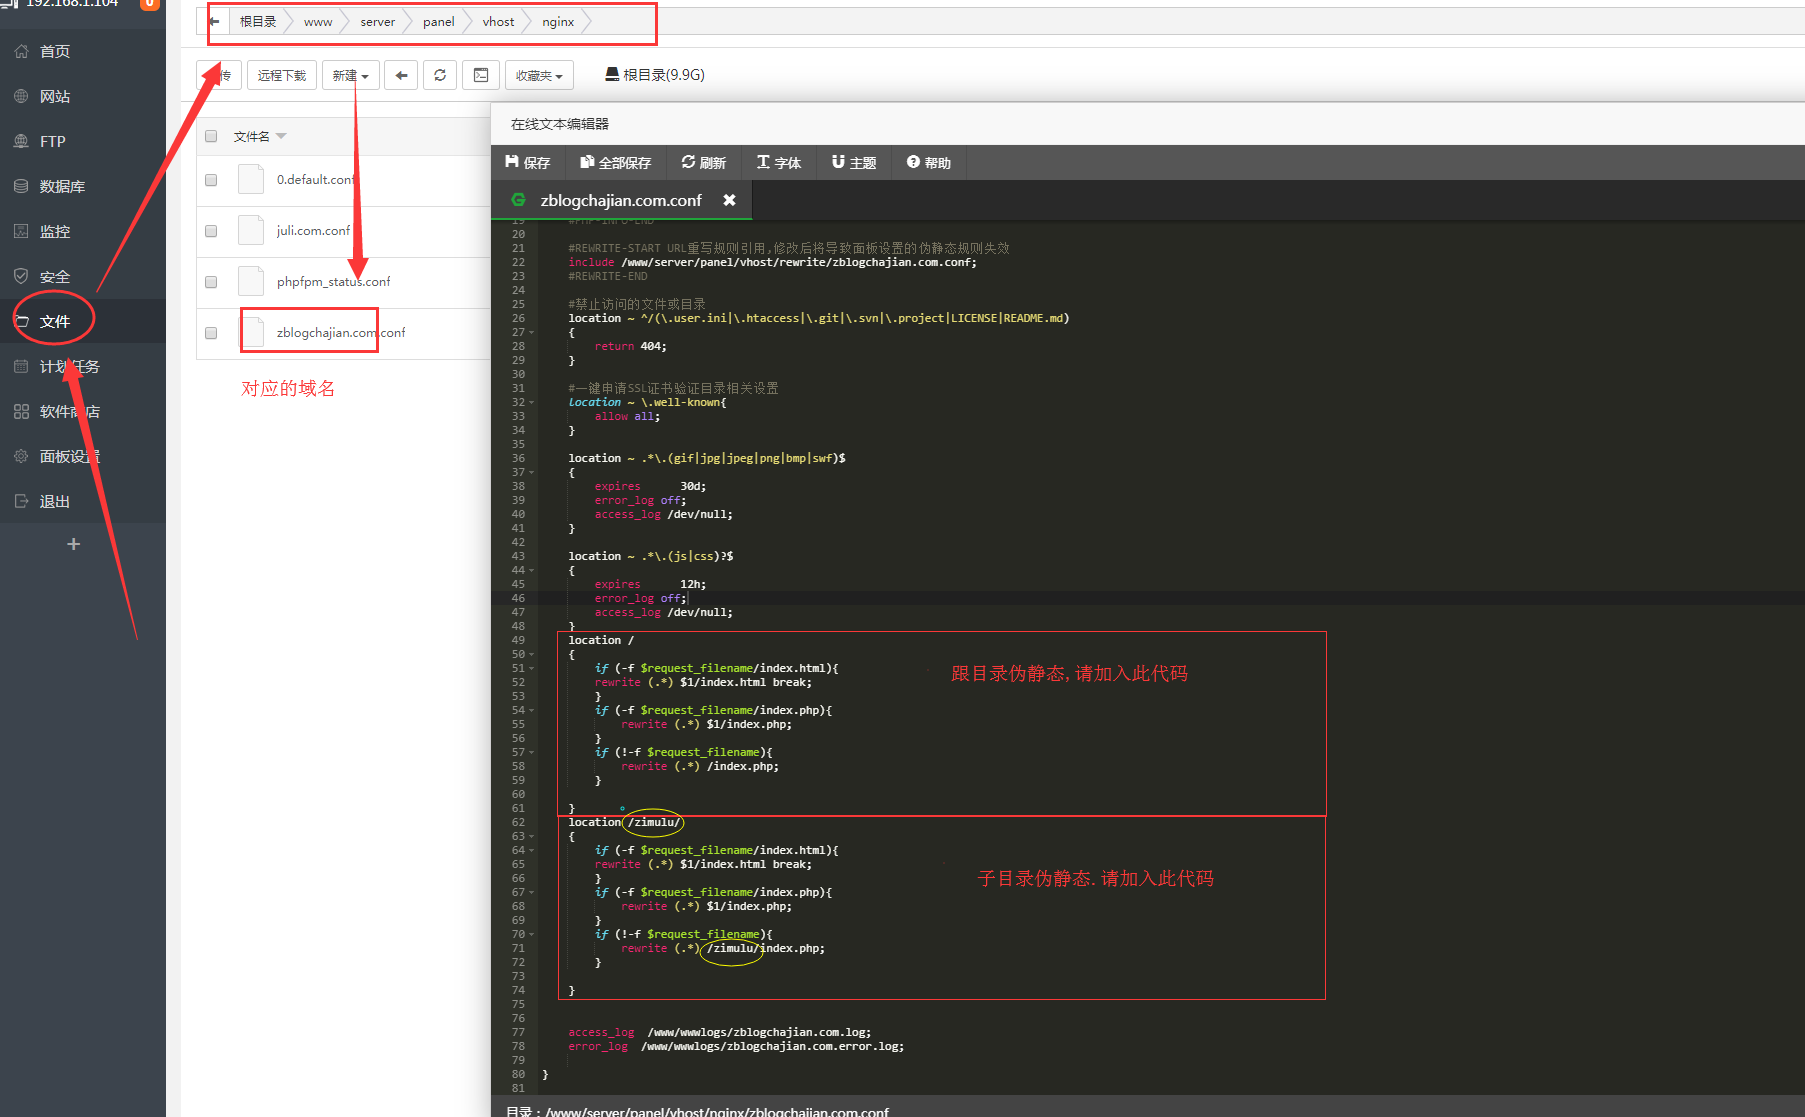Viewport: 1805px width, 1117px height.
Task: Navigate to nginx in breadcrumb path
Action: pyautogui.click(x=558, y=21)
